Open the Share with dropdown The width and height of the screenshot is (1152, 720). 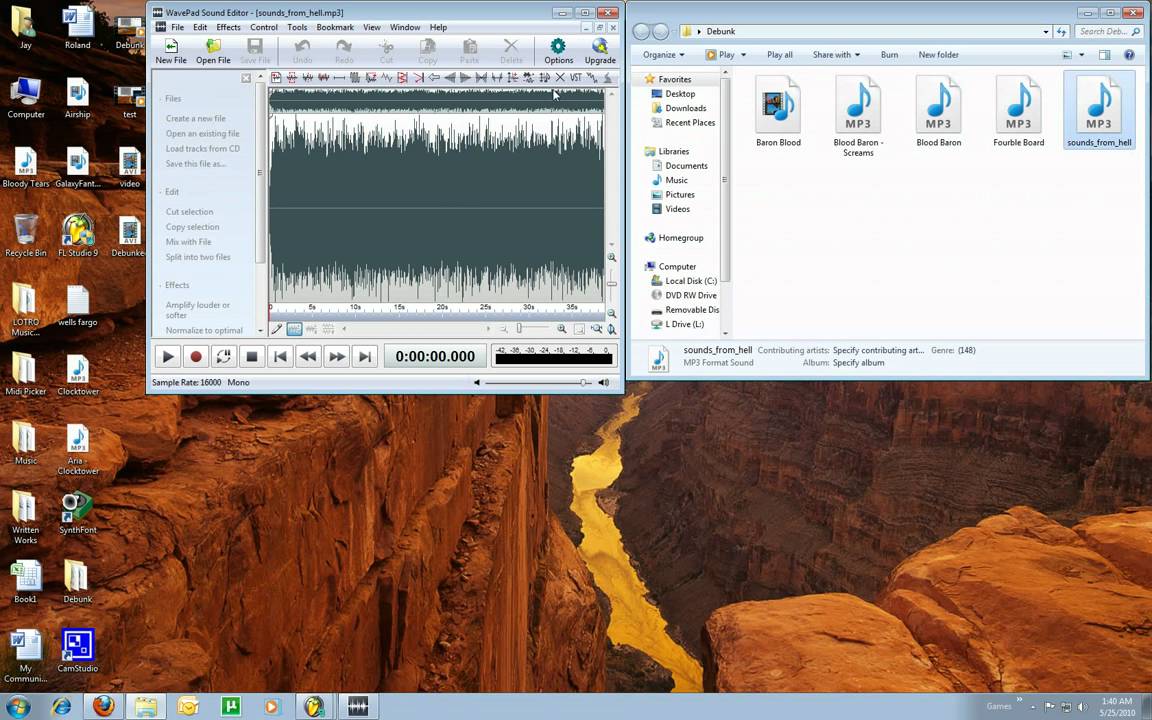point(836,55)
